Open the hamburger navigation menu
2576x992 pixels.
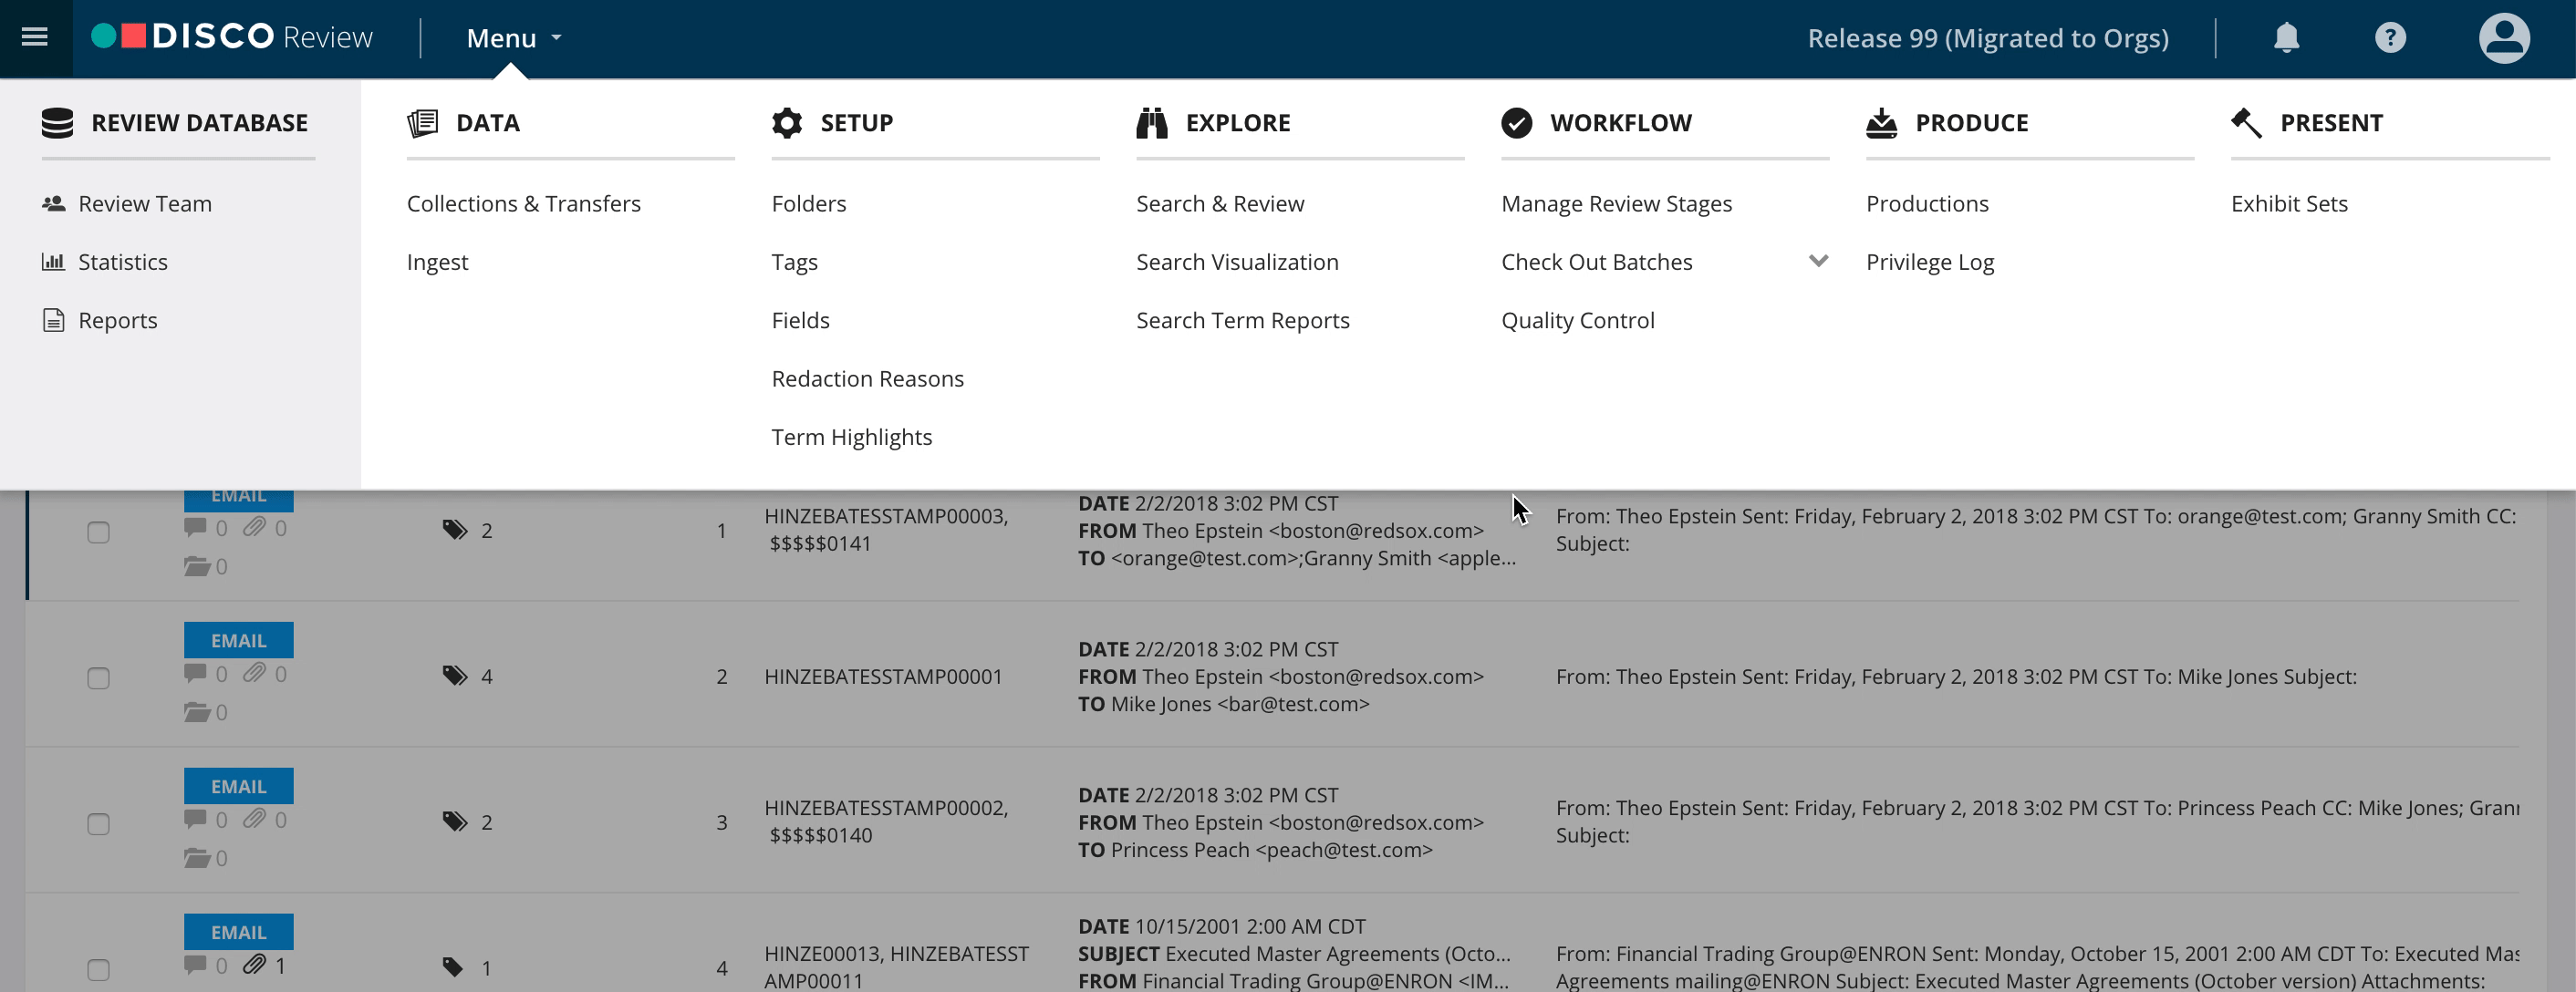(x=35, y=37)
